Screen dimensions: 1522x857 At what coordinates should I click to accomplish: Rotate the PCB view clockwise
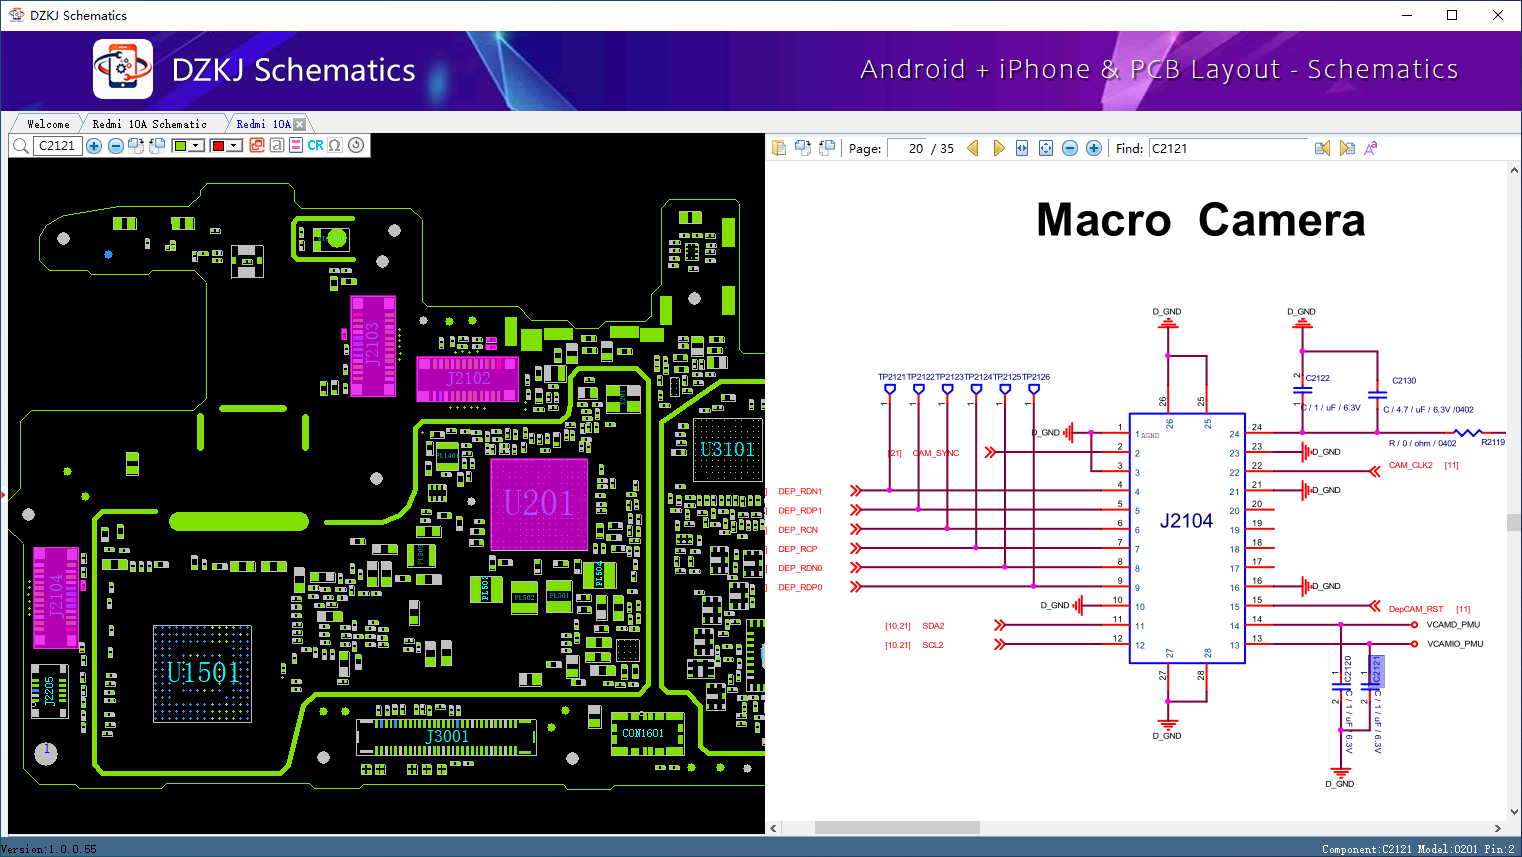[x=136, y=146]
